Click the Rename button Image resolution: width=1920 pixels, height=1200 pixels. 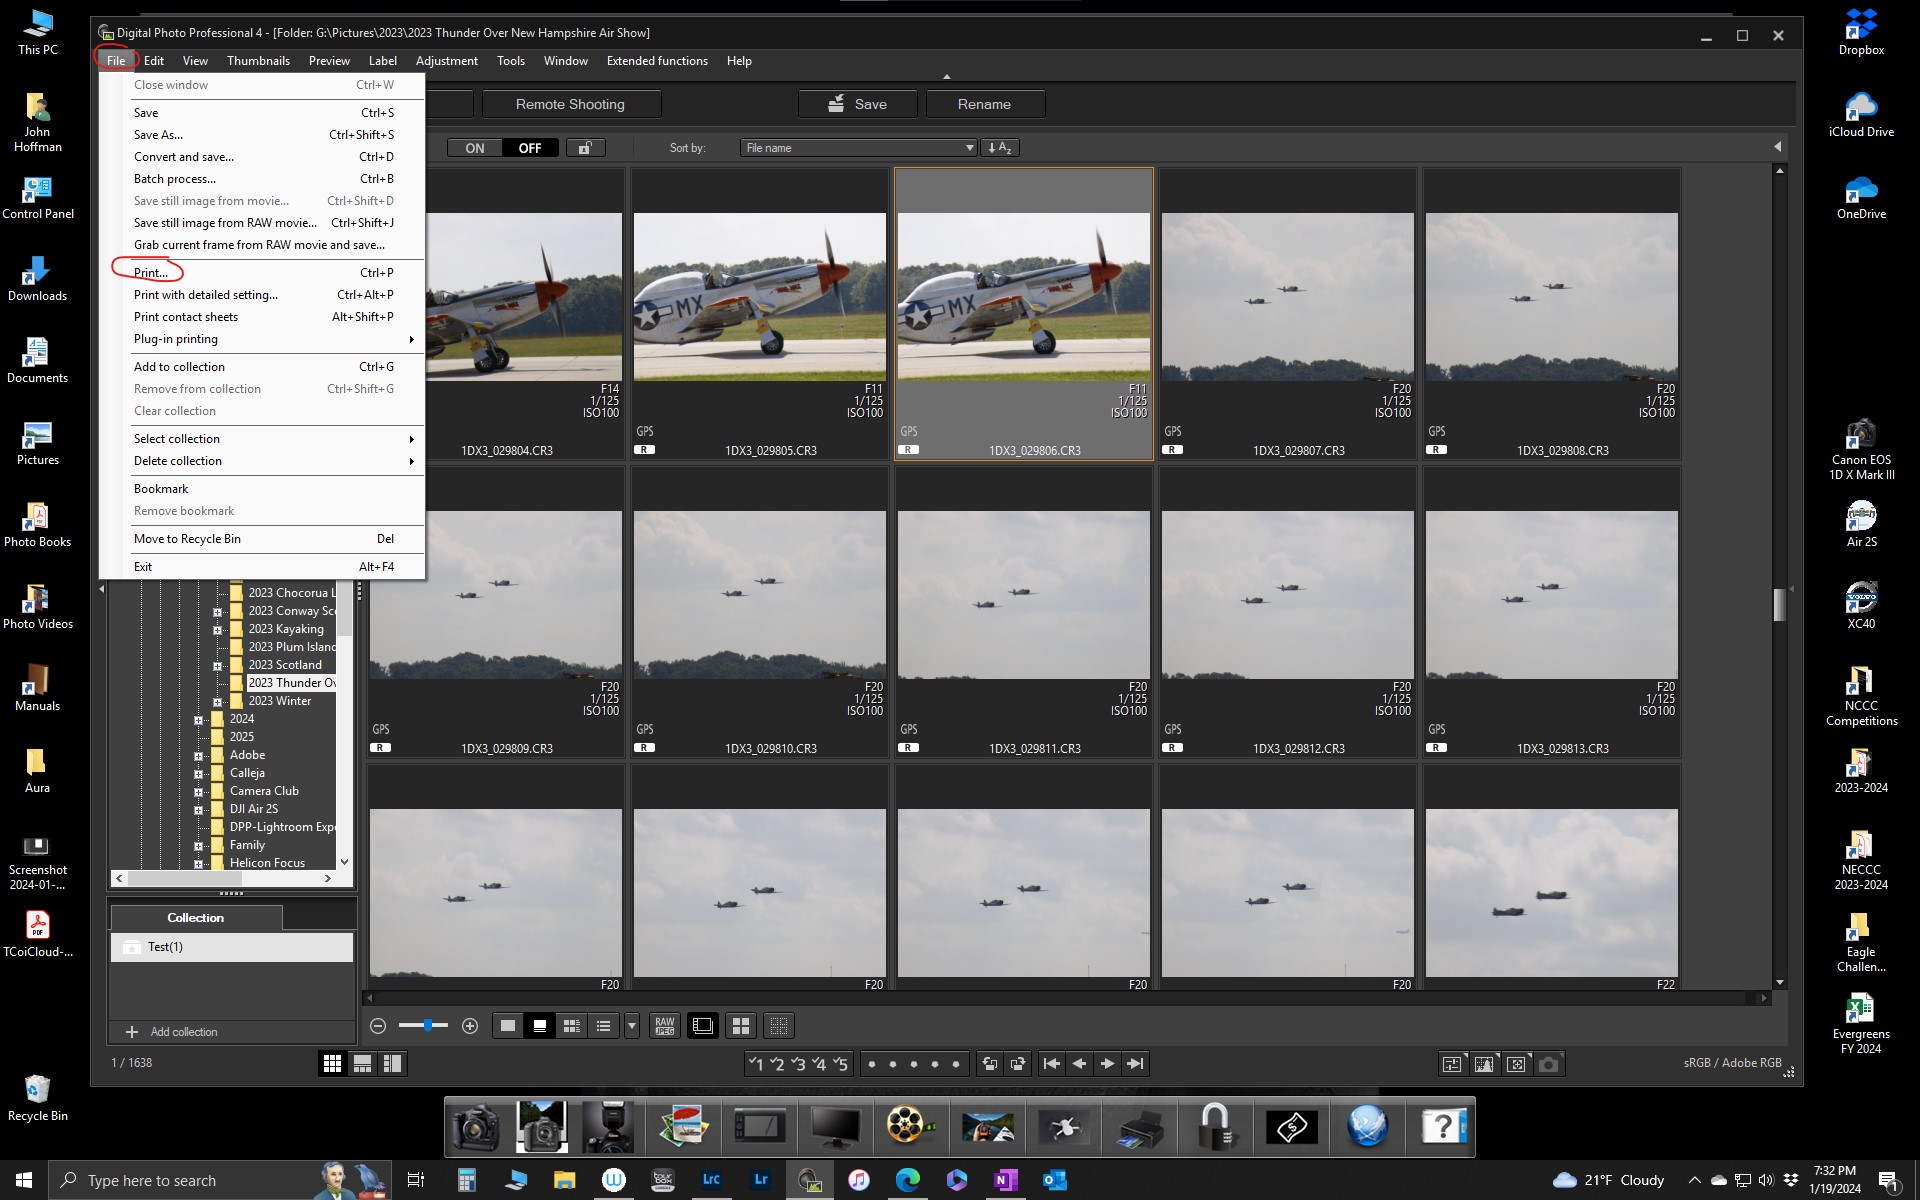point(984,104)
